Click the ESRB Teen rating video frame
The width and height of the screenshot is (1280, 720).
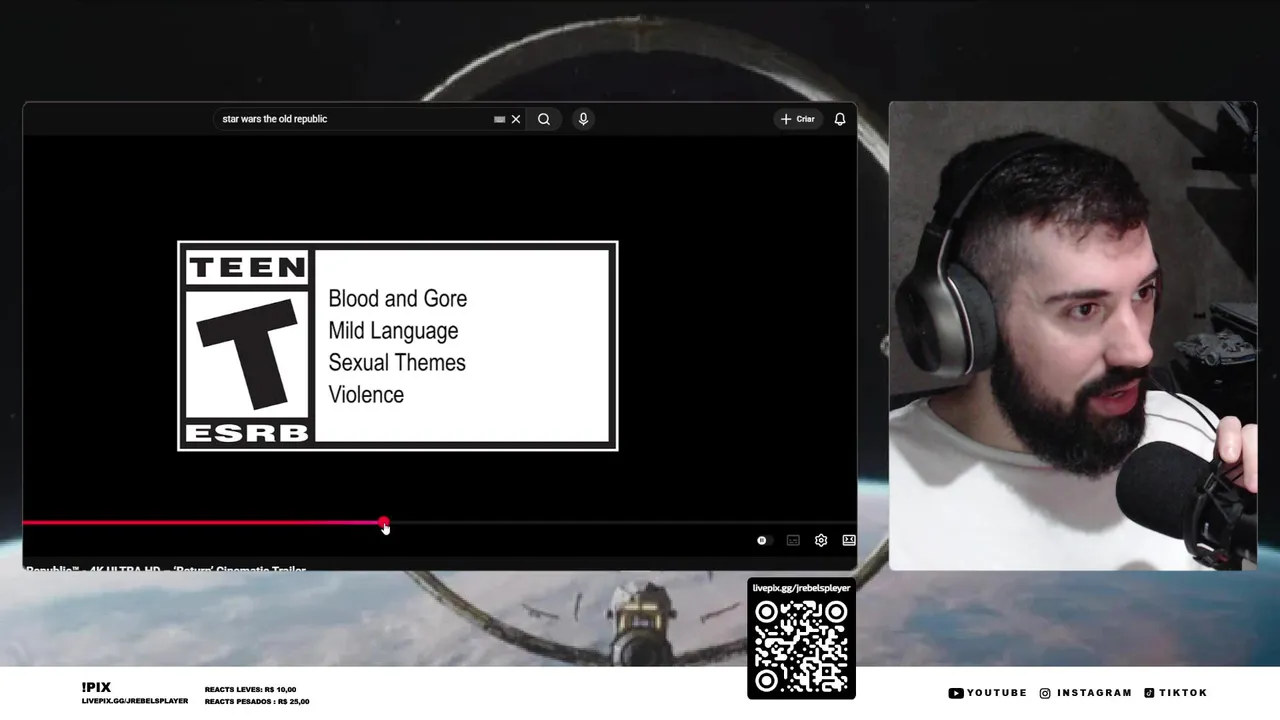tap(398, 346)
